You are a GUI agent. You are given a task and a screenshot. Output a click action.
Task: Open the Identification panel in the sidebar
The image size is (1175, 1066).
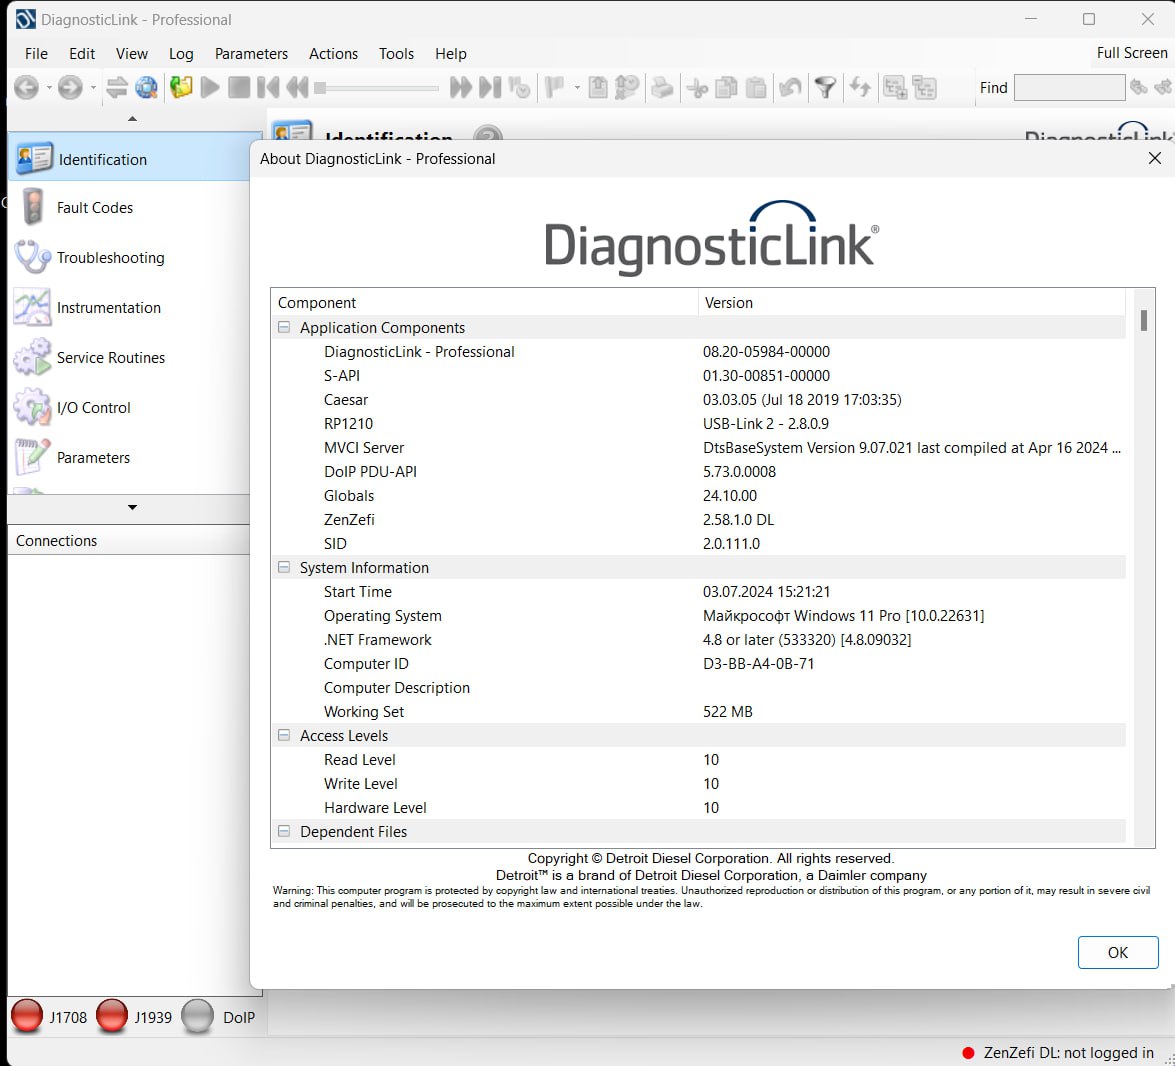[x=129, y=159]
